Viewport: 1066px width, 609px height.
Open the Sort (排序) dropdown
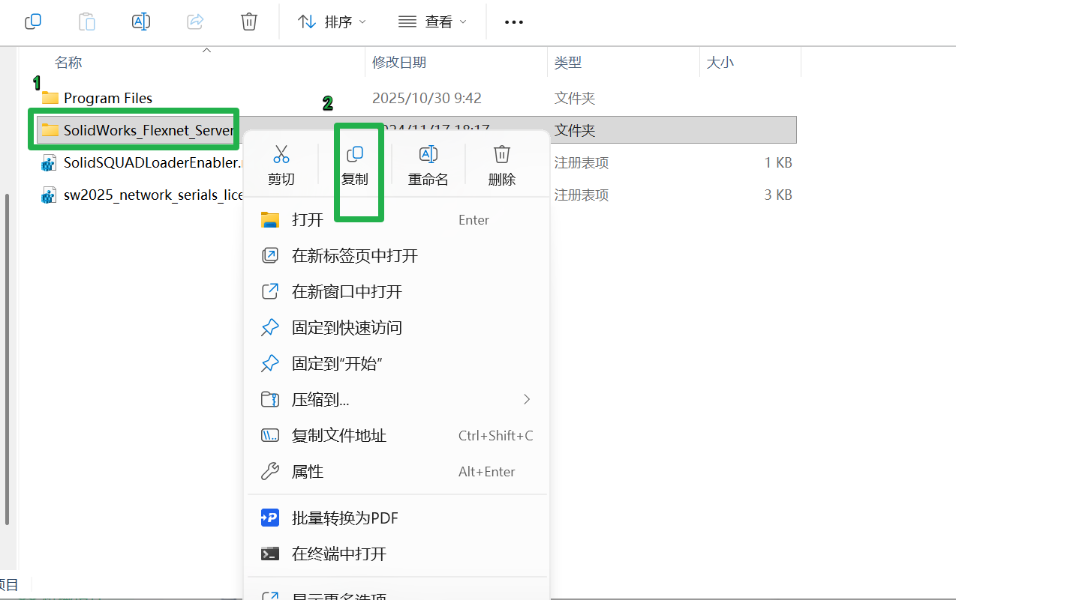(x=332, y=22)
